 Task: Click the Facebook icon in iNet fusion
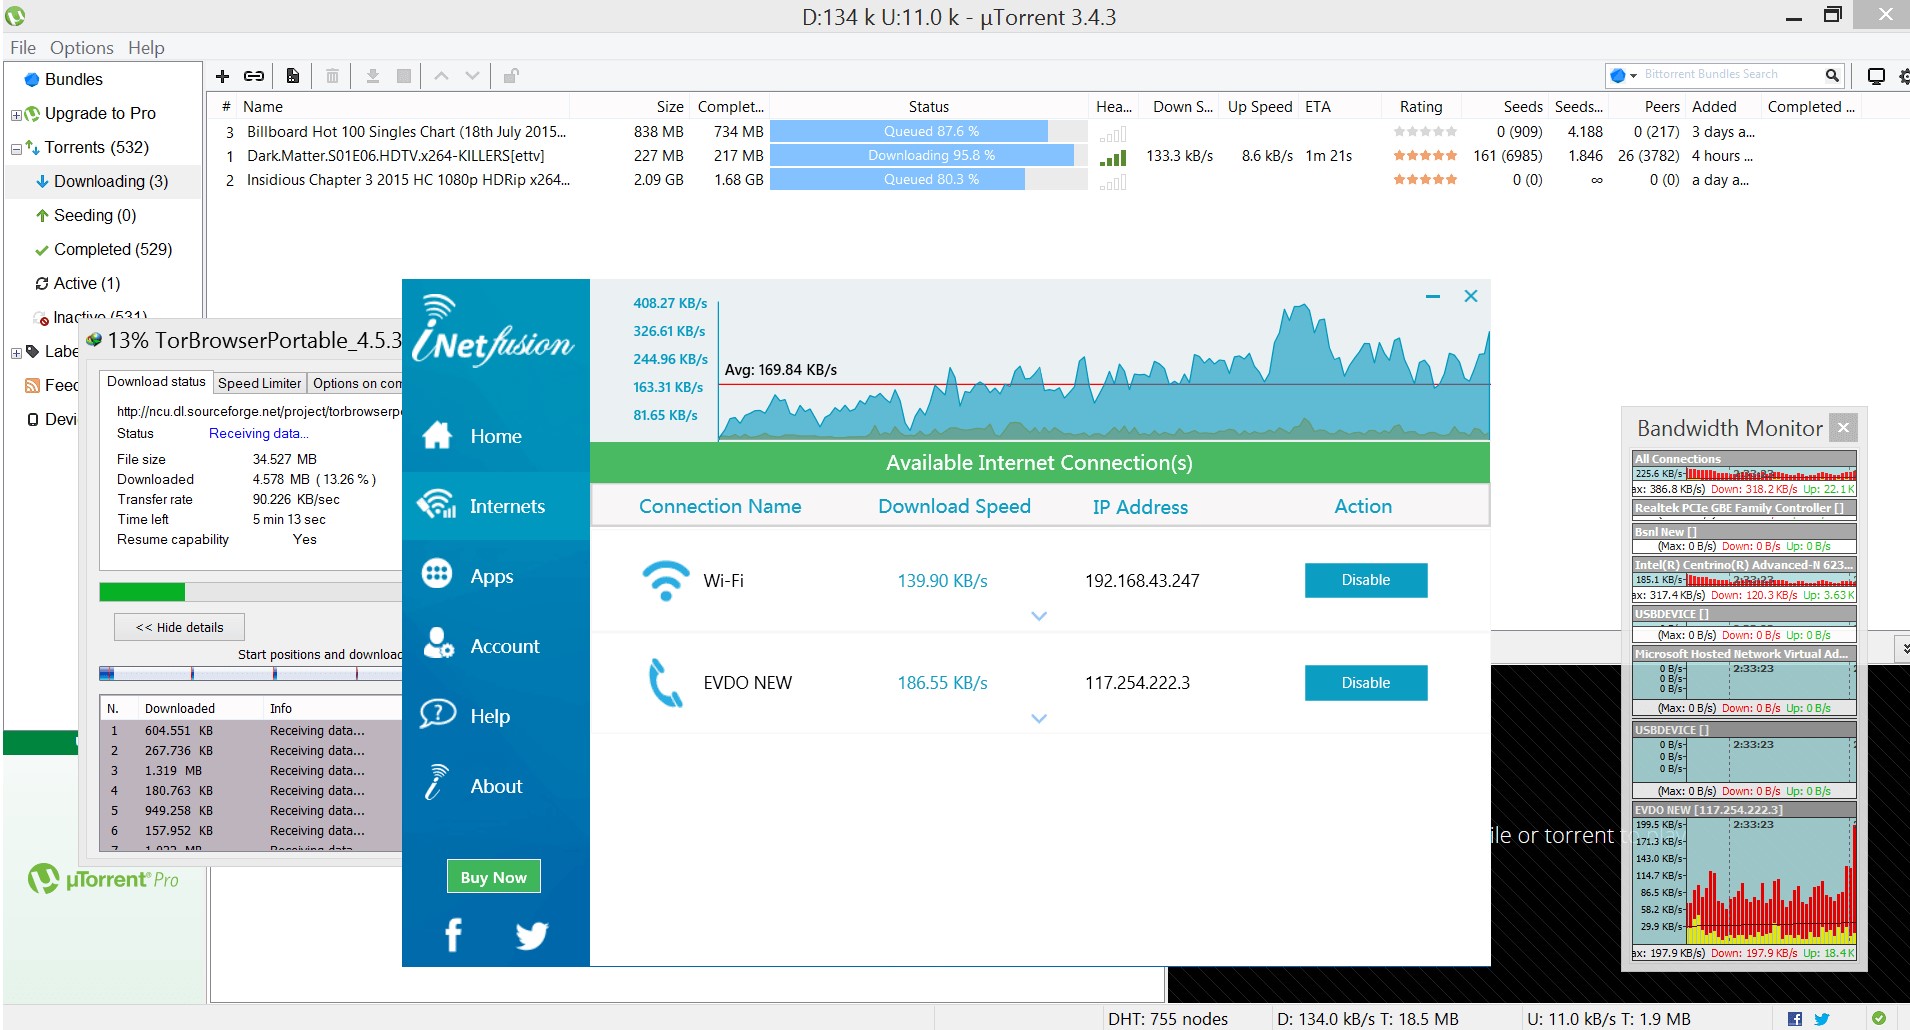click(x=453, y=934)
